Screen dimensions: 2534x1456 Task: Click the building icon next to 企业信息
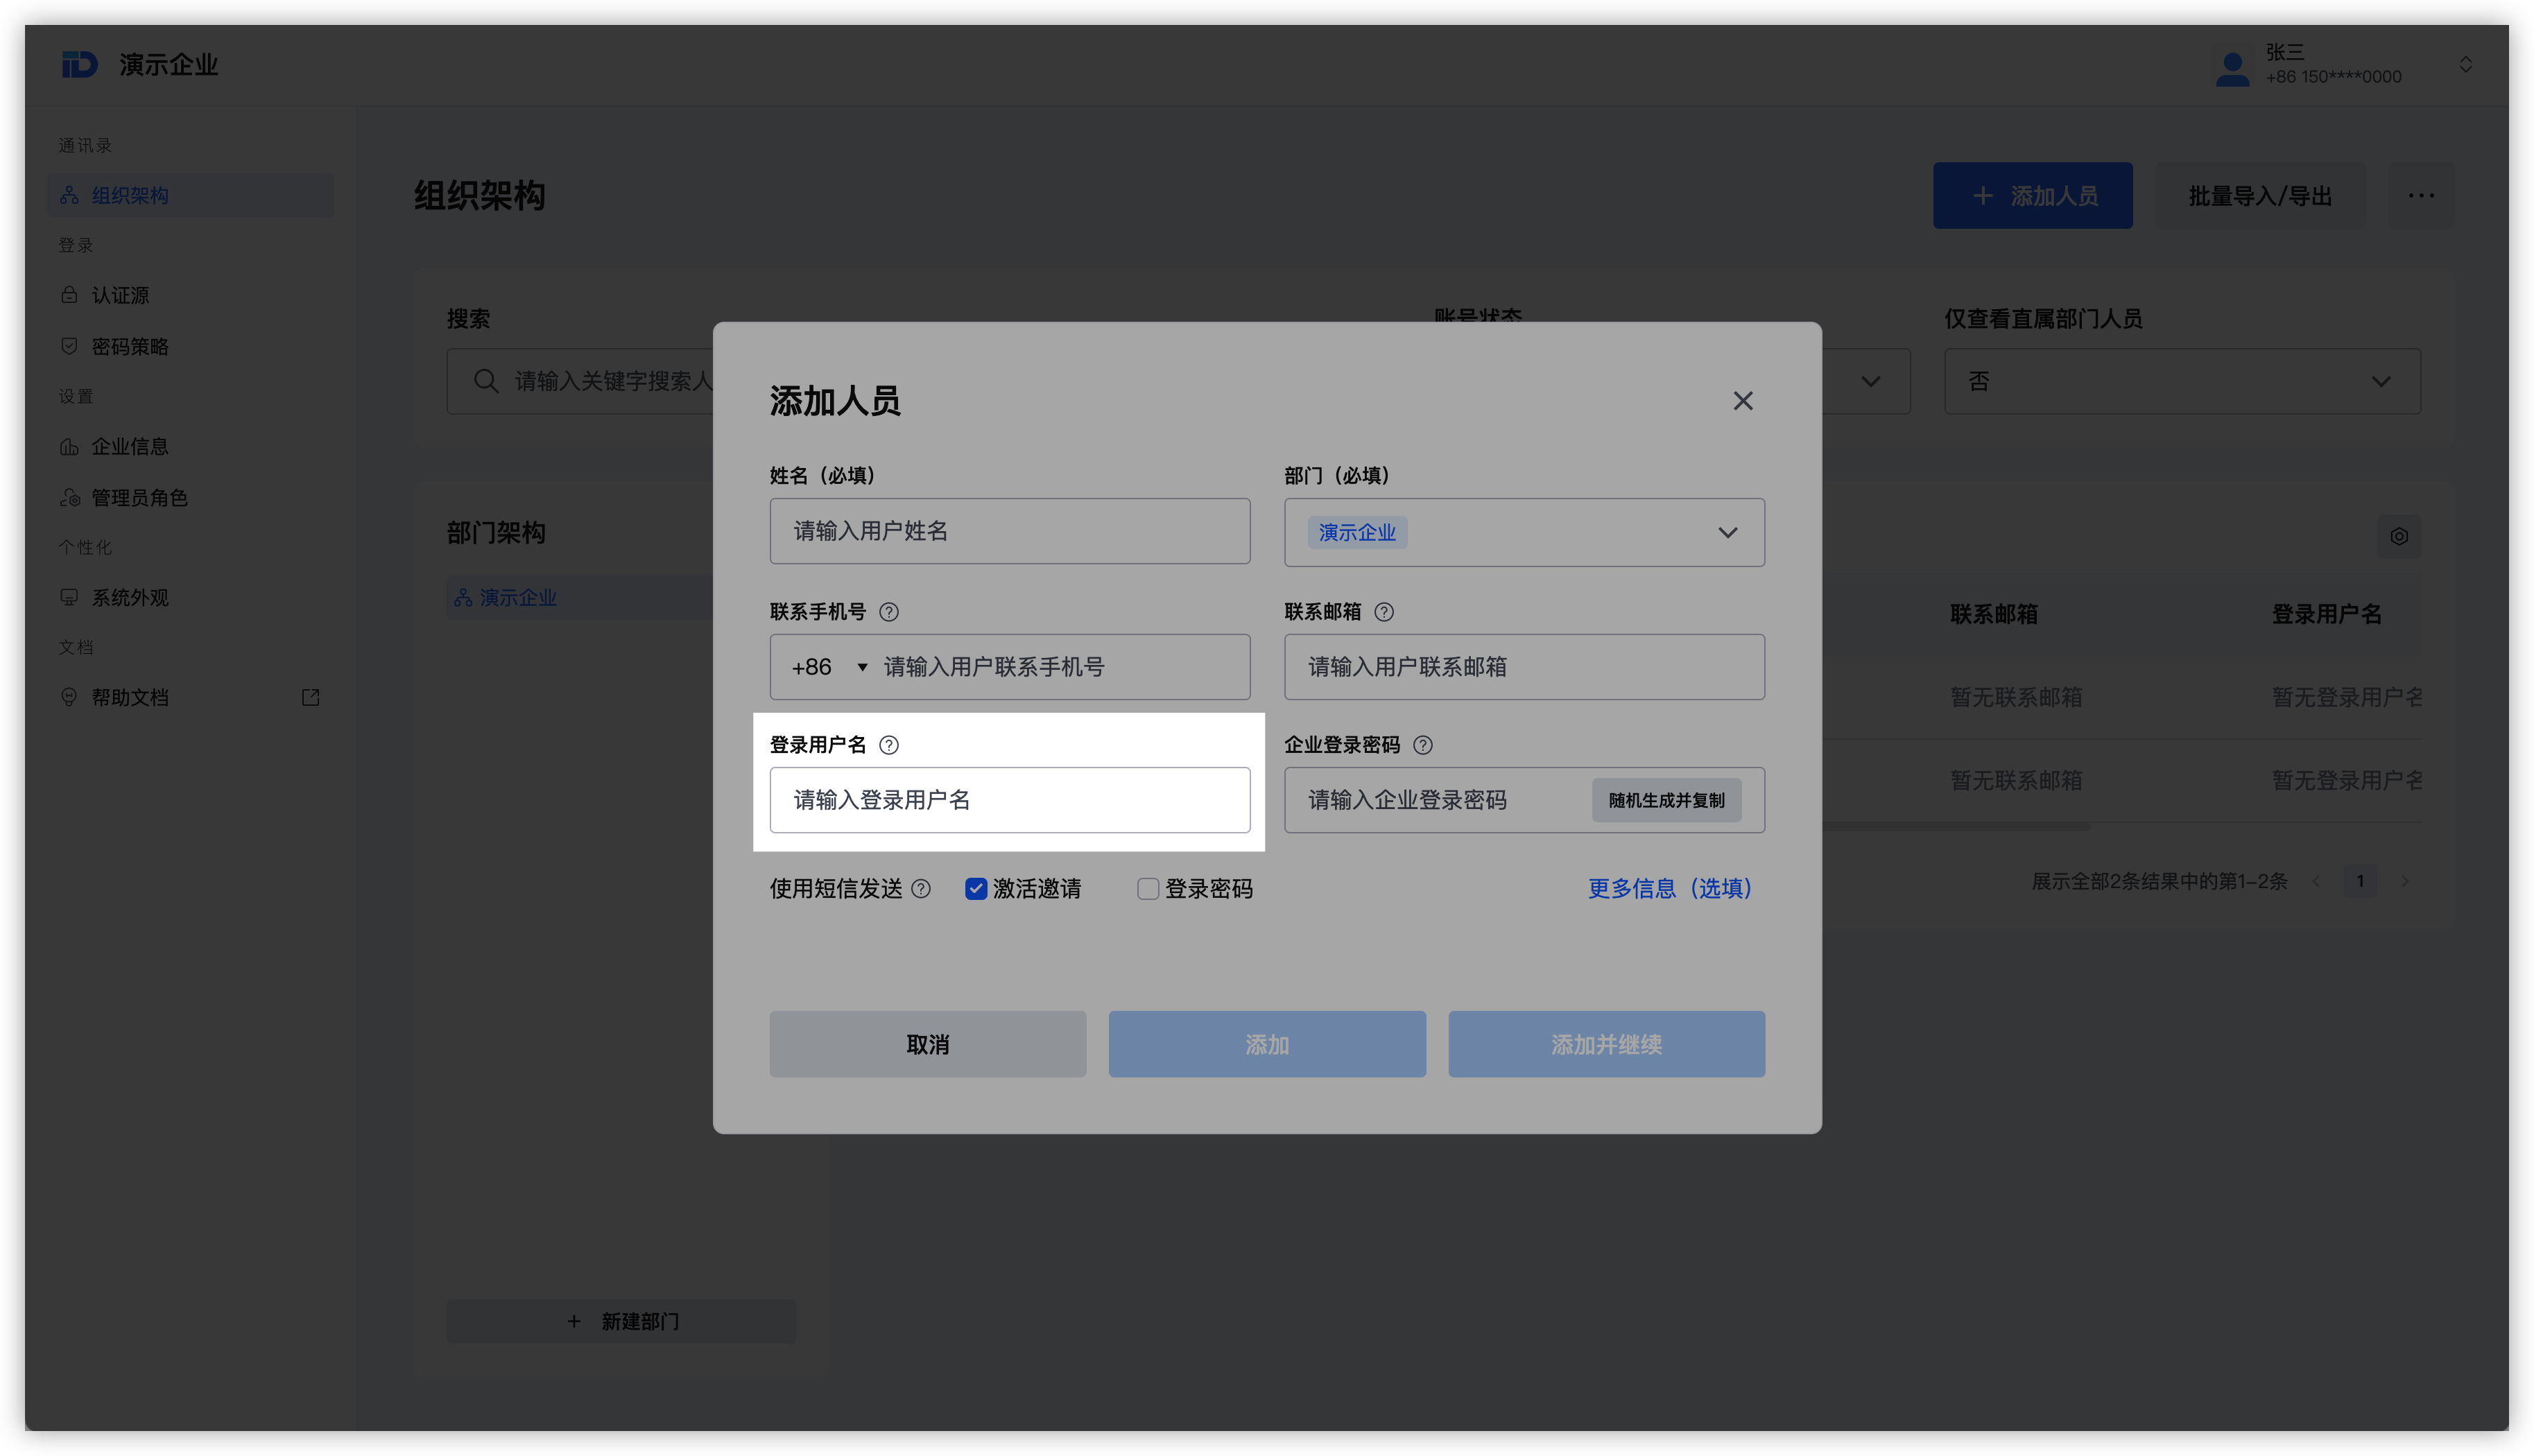[x=69, y=446]
